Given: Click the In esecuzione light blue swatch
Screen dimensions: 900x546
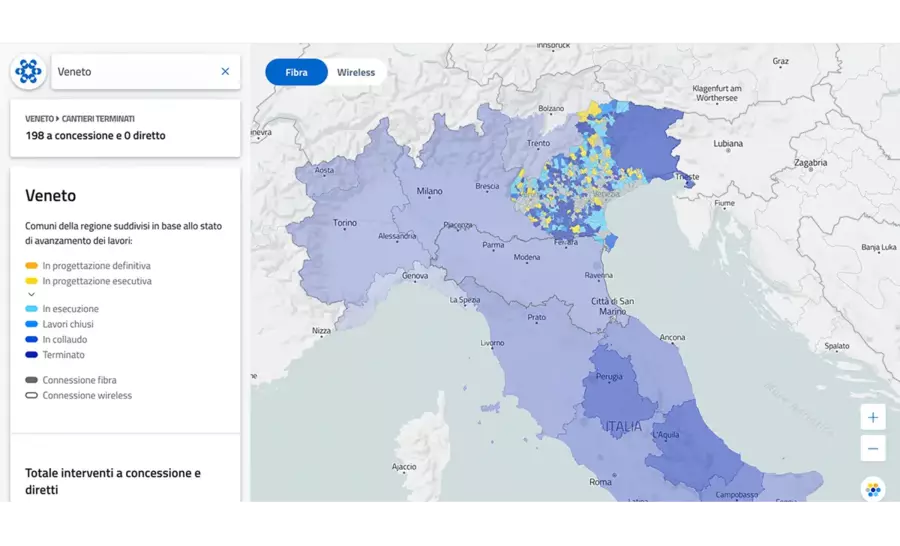Looking at the screenshot, I should (x=32, y=309).
